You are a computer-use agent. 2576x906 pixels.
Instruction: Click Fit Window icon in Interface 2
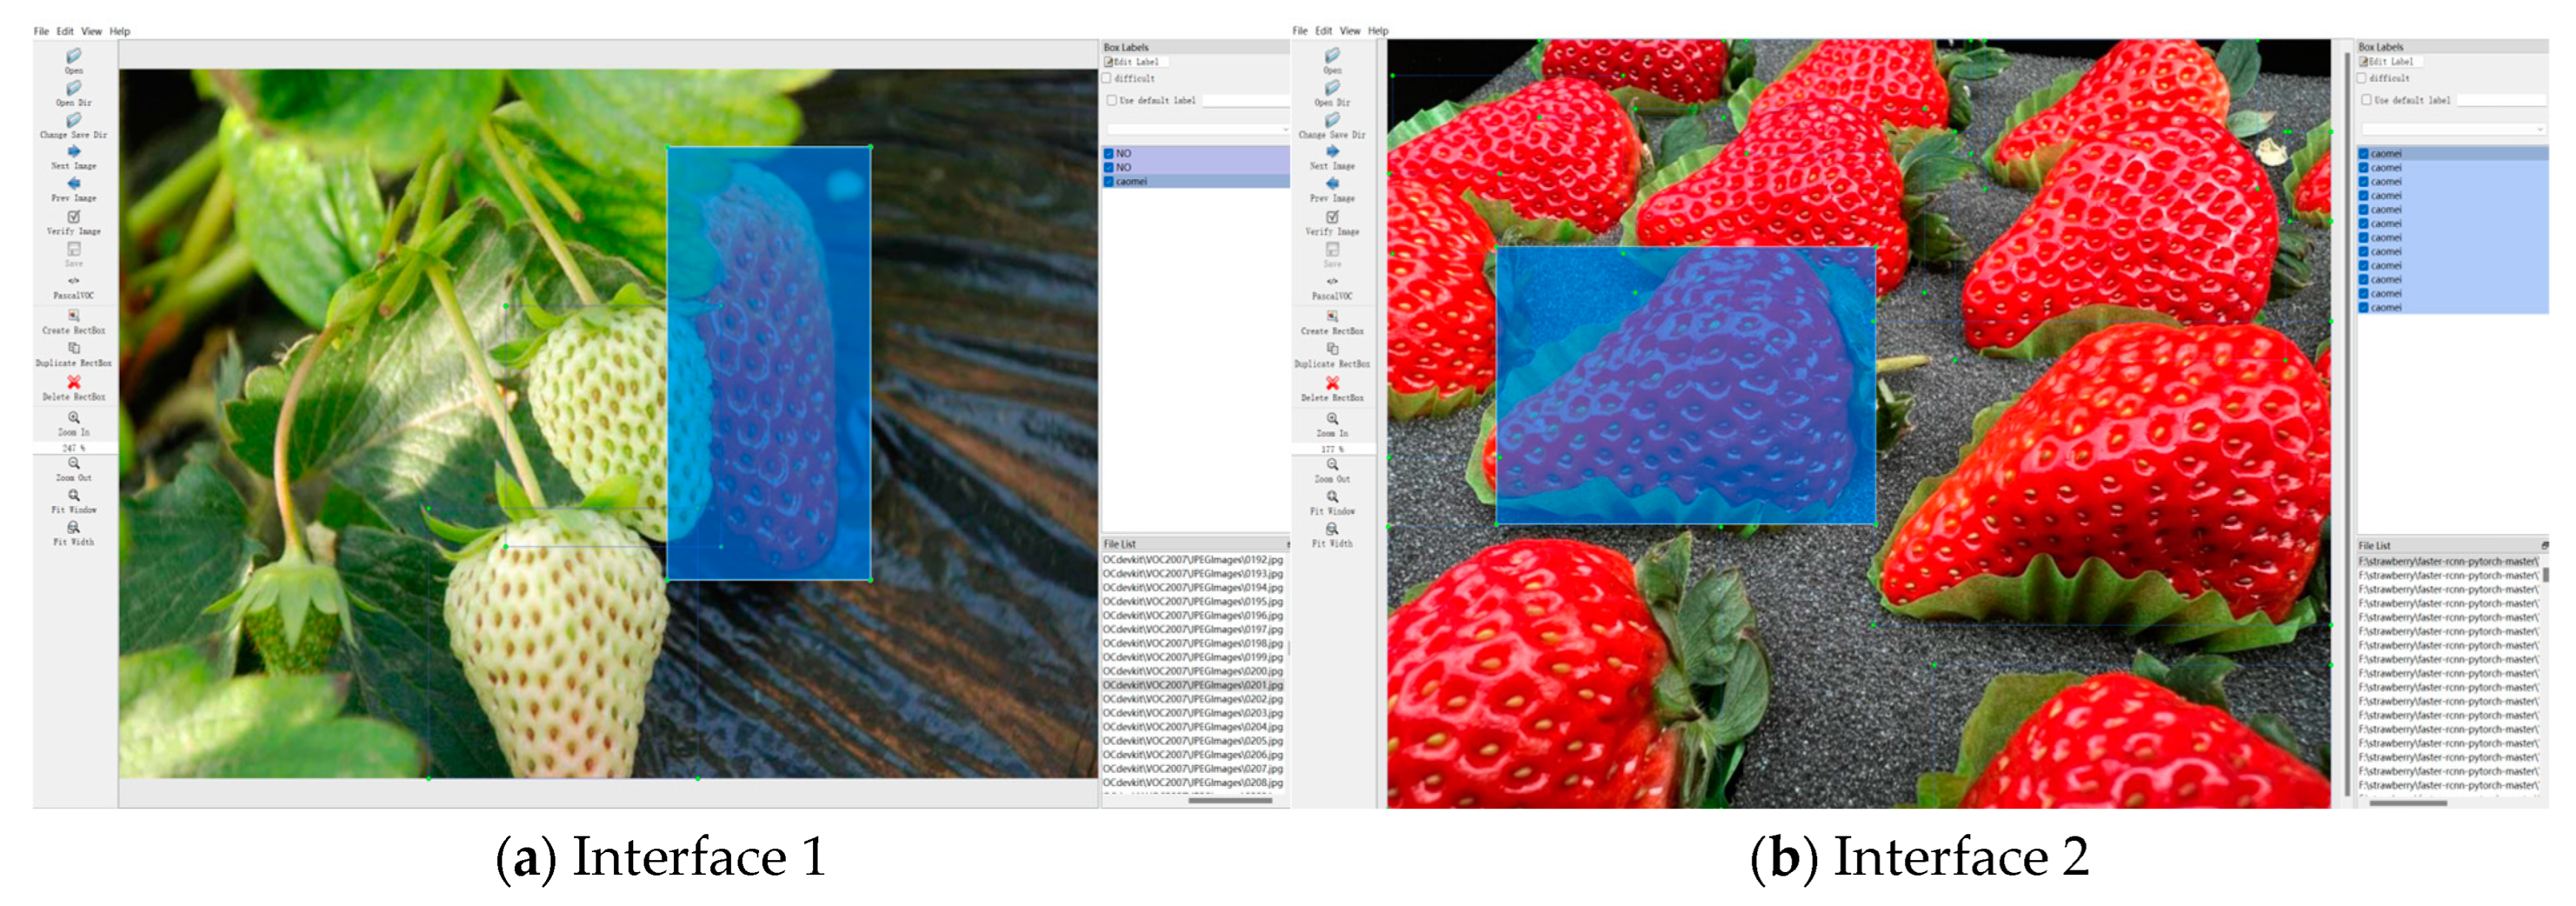[1332, 497]
